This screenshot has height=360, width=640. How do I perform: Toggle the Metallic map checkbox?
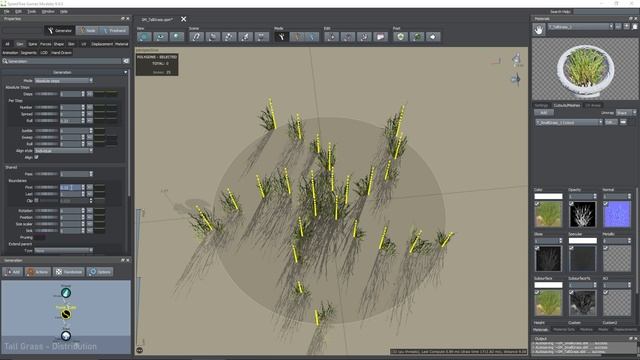606,248
